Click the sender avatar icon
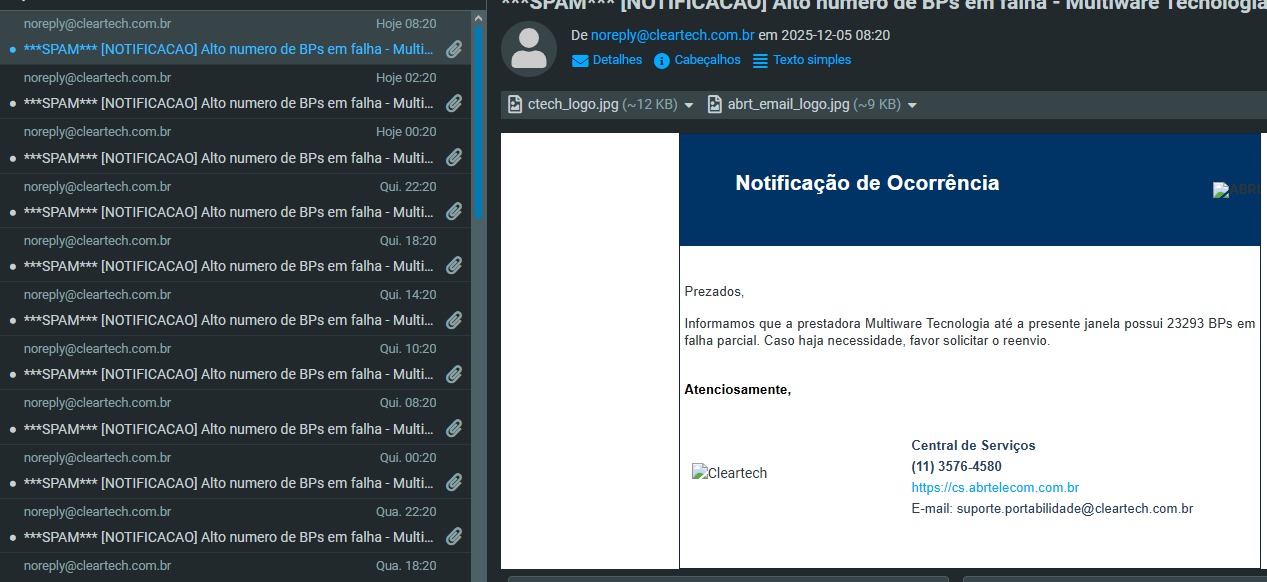The width and height of the screenshot is (1267, 582). click(x=529, y=48)
